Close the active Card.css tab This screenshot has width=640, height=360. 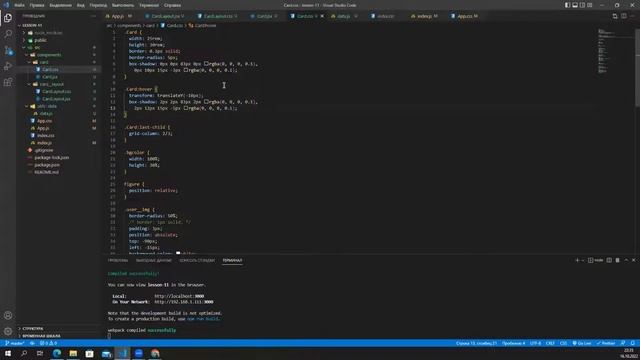[322, 16]
